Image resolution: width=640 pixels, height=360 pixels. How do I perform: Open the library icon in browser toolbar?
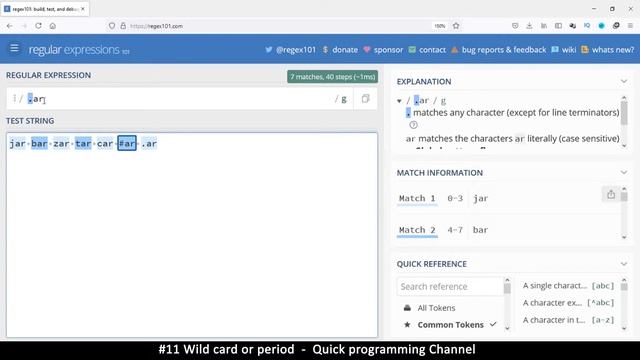[544, 26]
